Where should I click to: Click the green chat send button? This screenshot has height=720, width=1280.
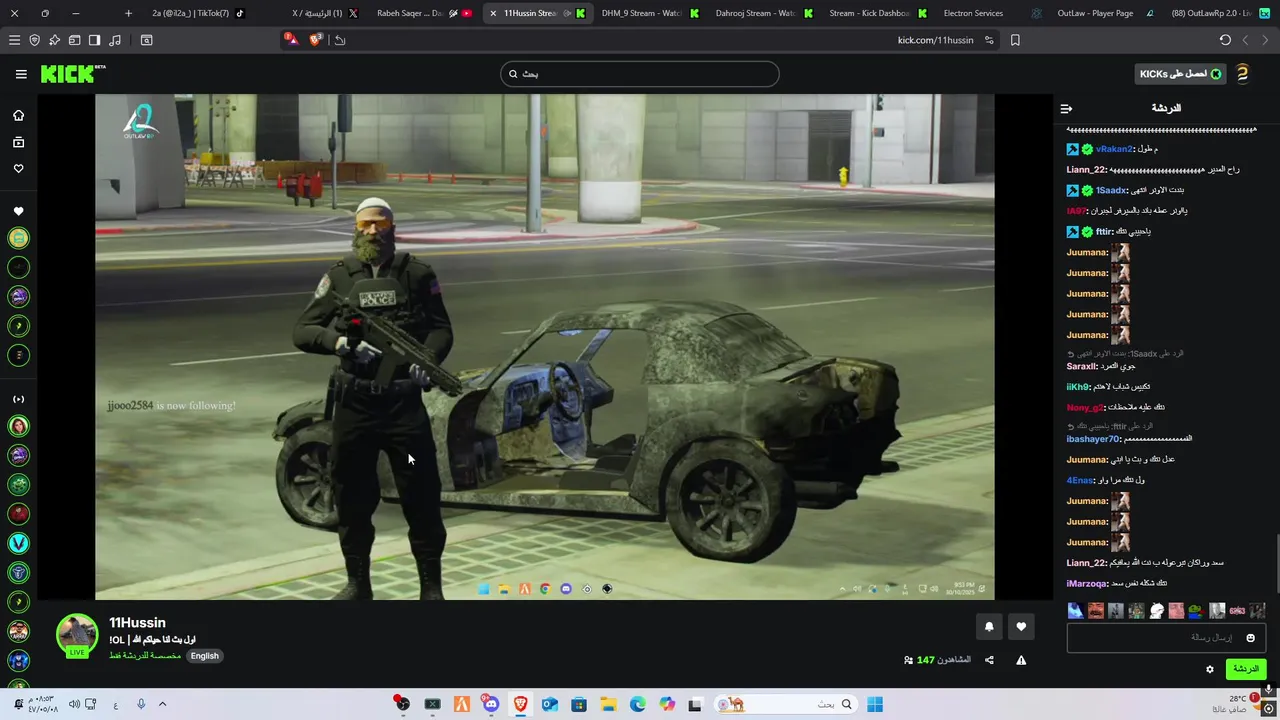click(1245, 669)
